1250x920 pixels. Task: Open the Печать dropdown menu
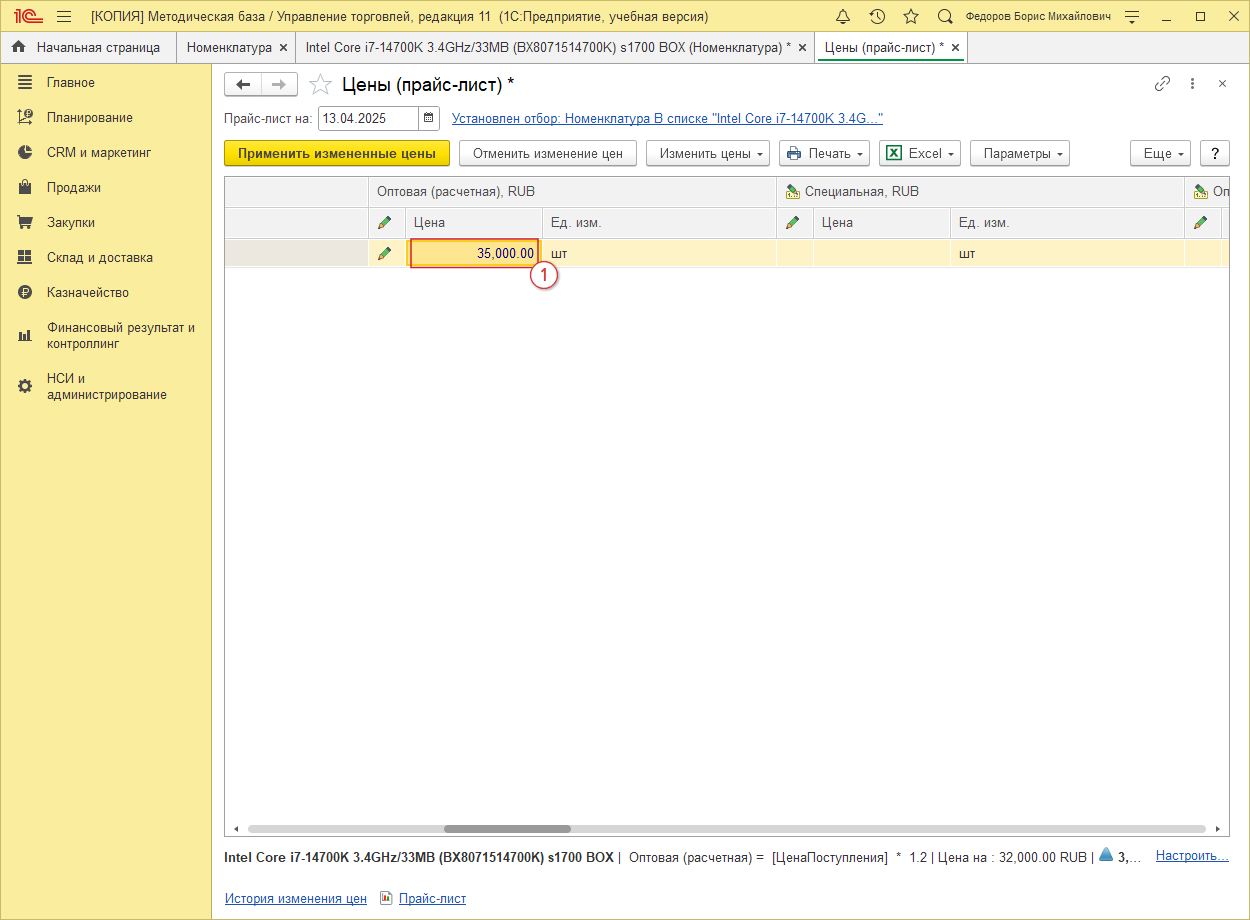(824, 153)
